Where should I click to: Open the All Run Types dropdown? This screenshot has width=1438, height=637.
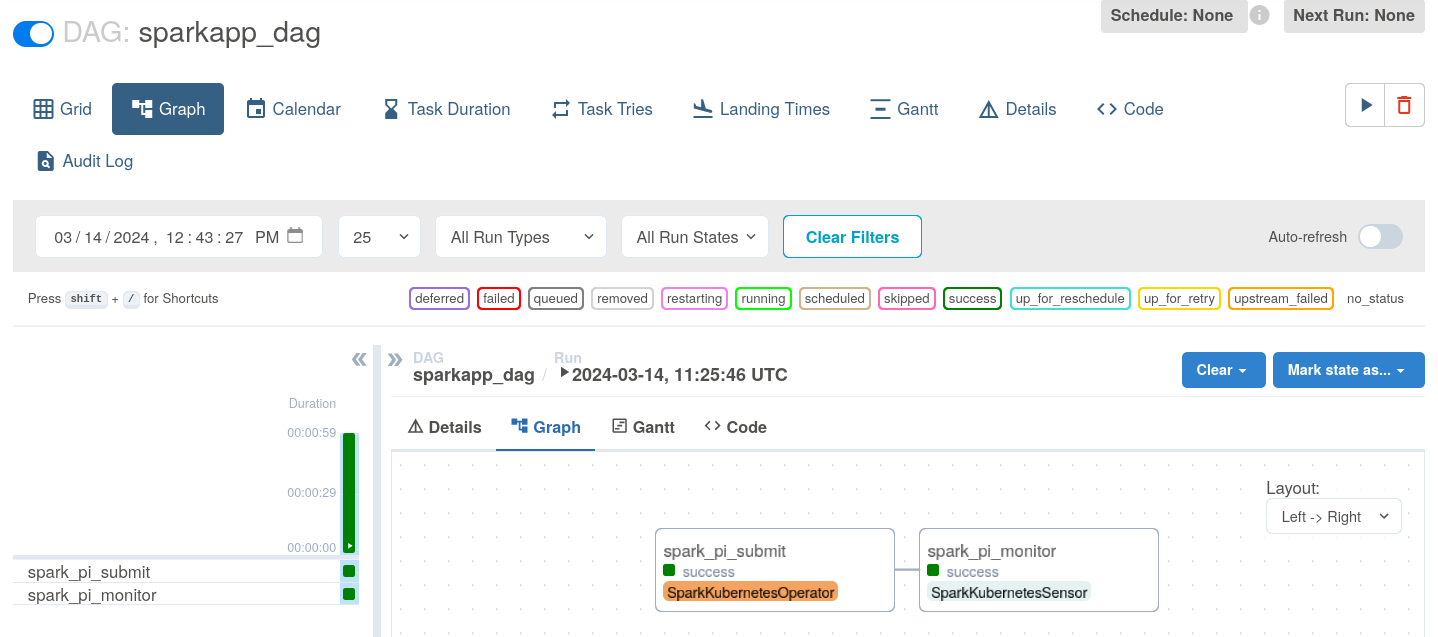coord(520,237)
